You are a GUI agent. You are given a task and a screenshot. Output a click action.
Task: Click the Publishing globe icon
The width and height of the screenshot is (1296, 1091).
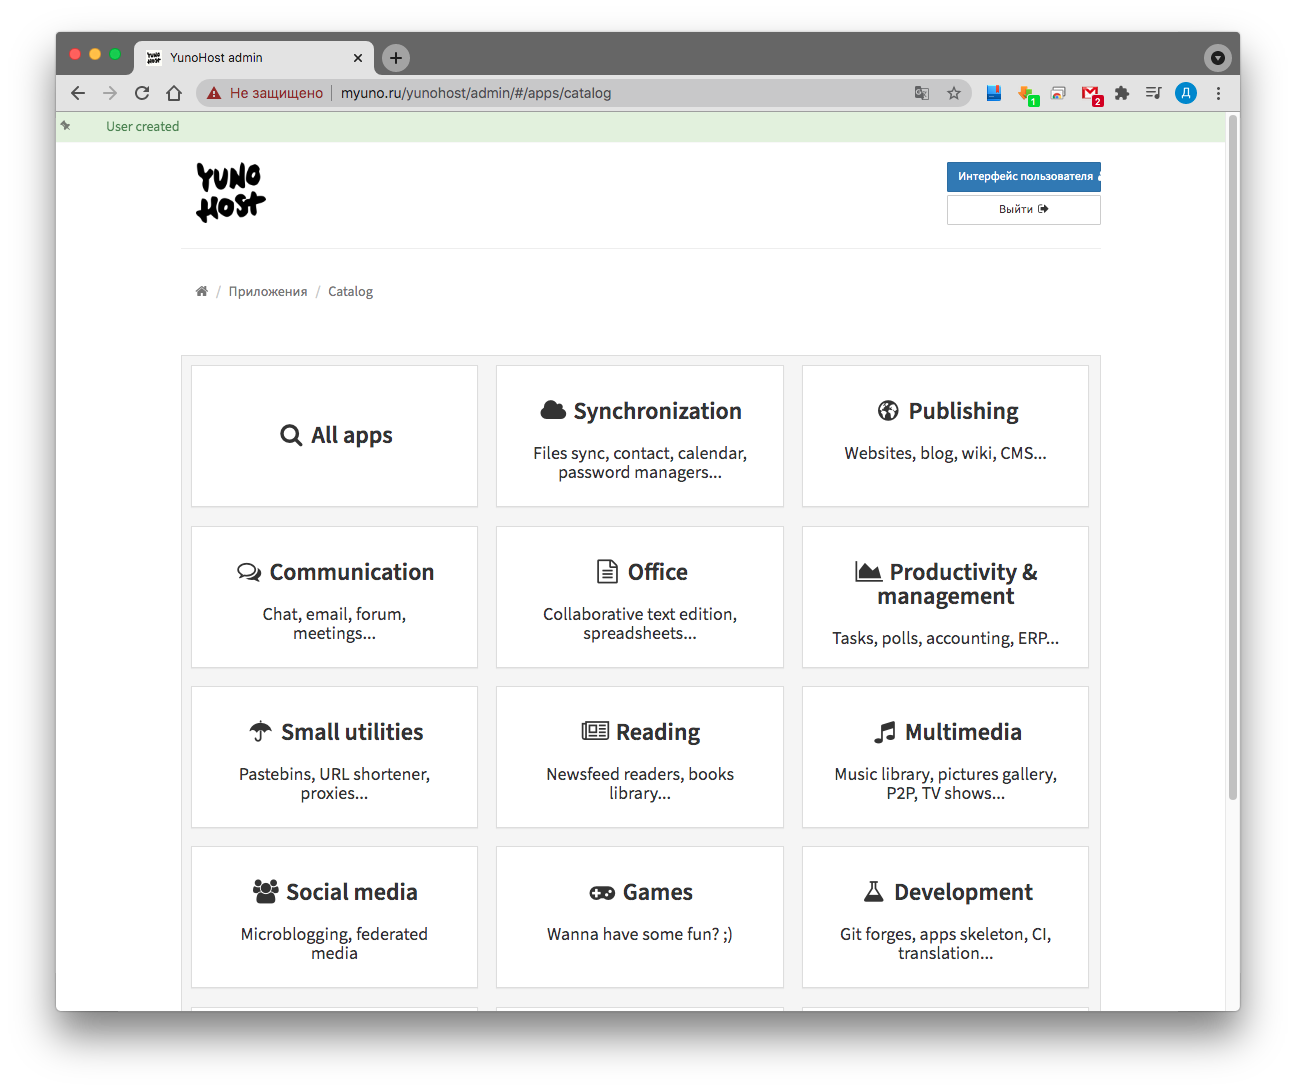point(888,410)
